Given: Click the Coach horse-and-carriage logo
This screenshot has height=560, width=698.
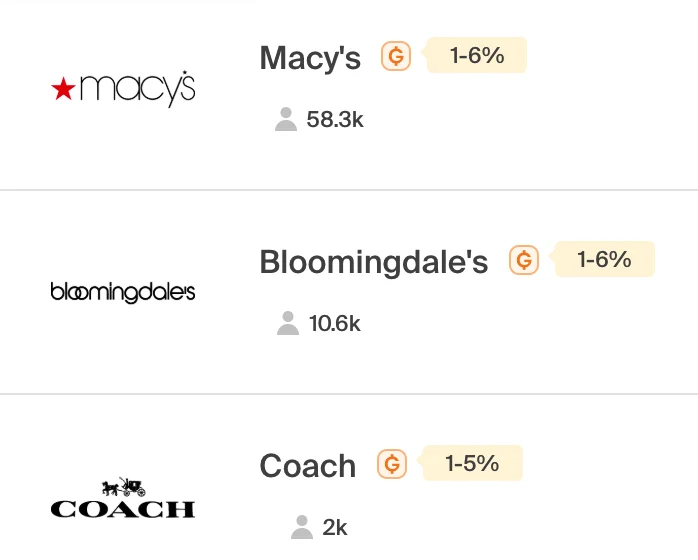Looking at the screenshot, I should [123, 498].
